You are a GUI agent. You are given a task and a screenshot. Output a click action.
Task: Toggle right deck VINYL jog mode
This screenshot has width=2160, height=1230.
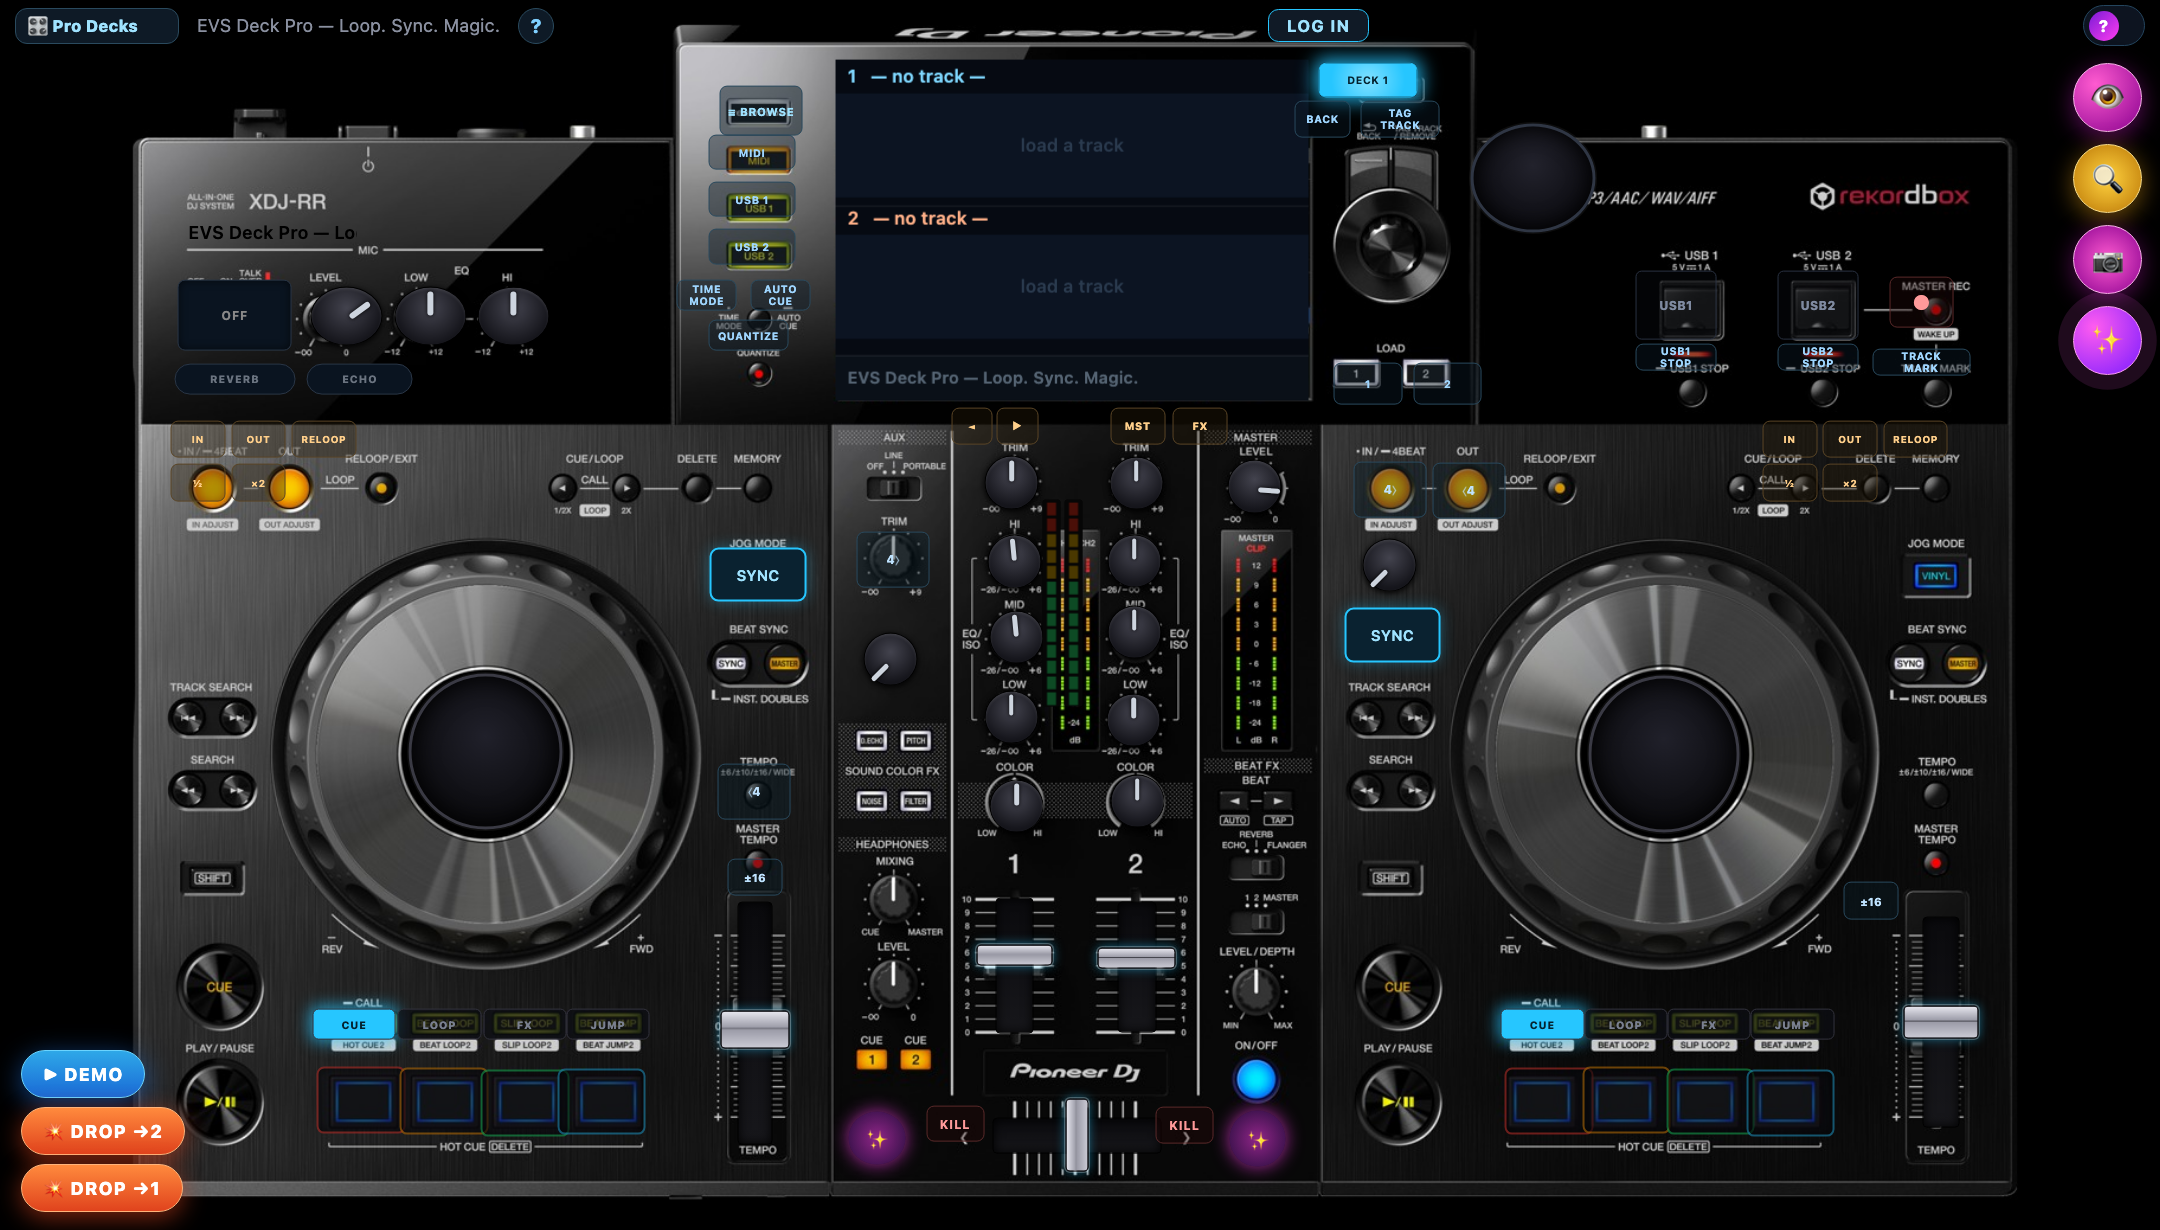[x=1936, y=576]
